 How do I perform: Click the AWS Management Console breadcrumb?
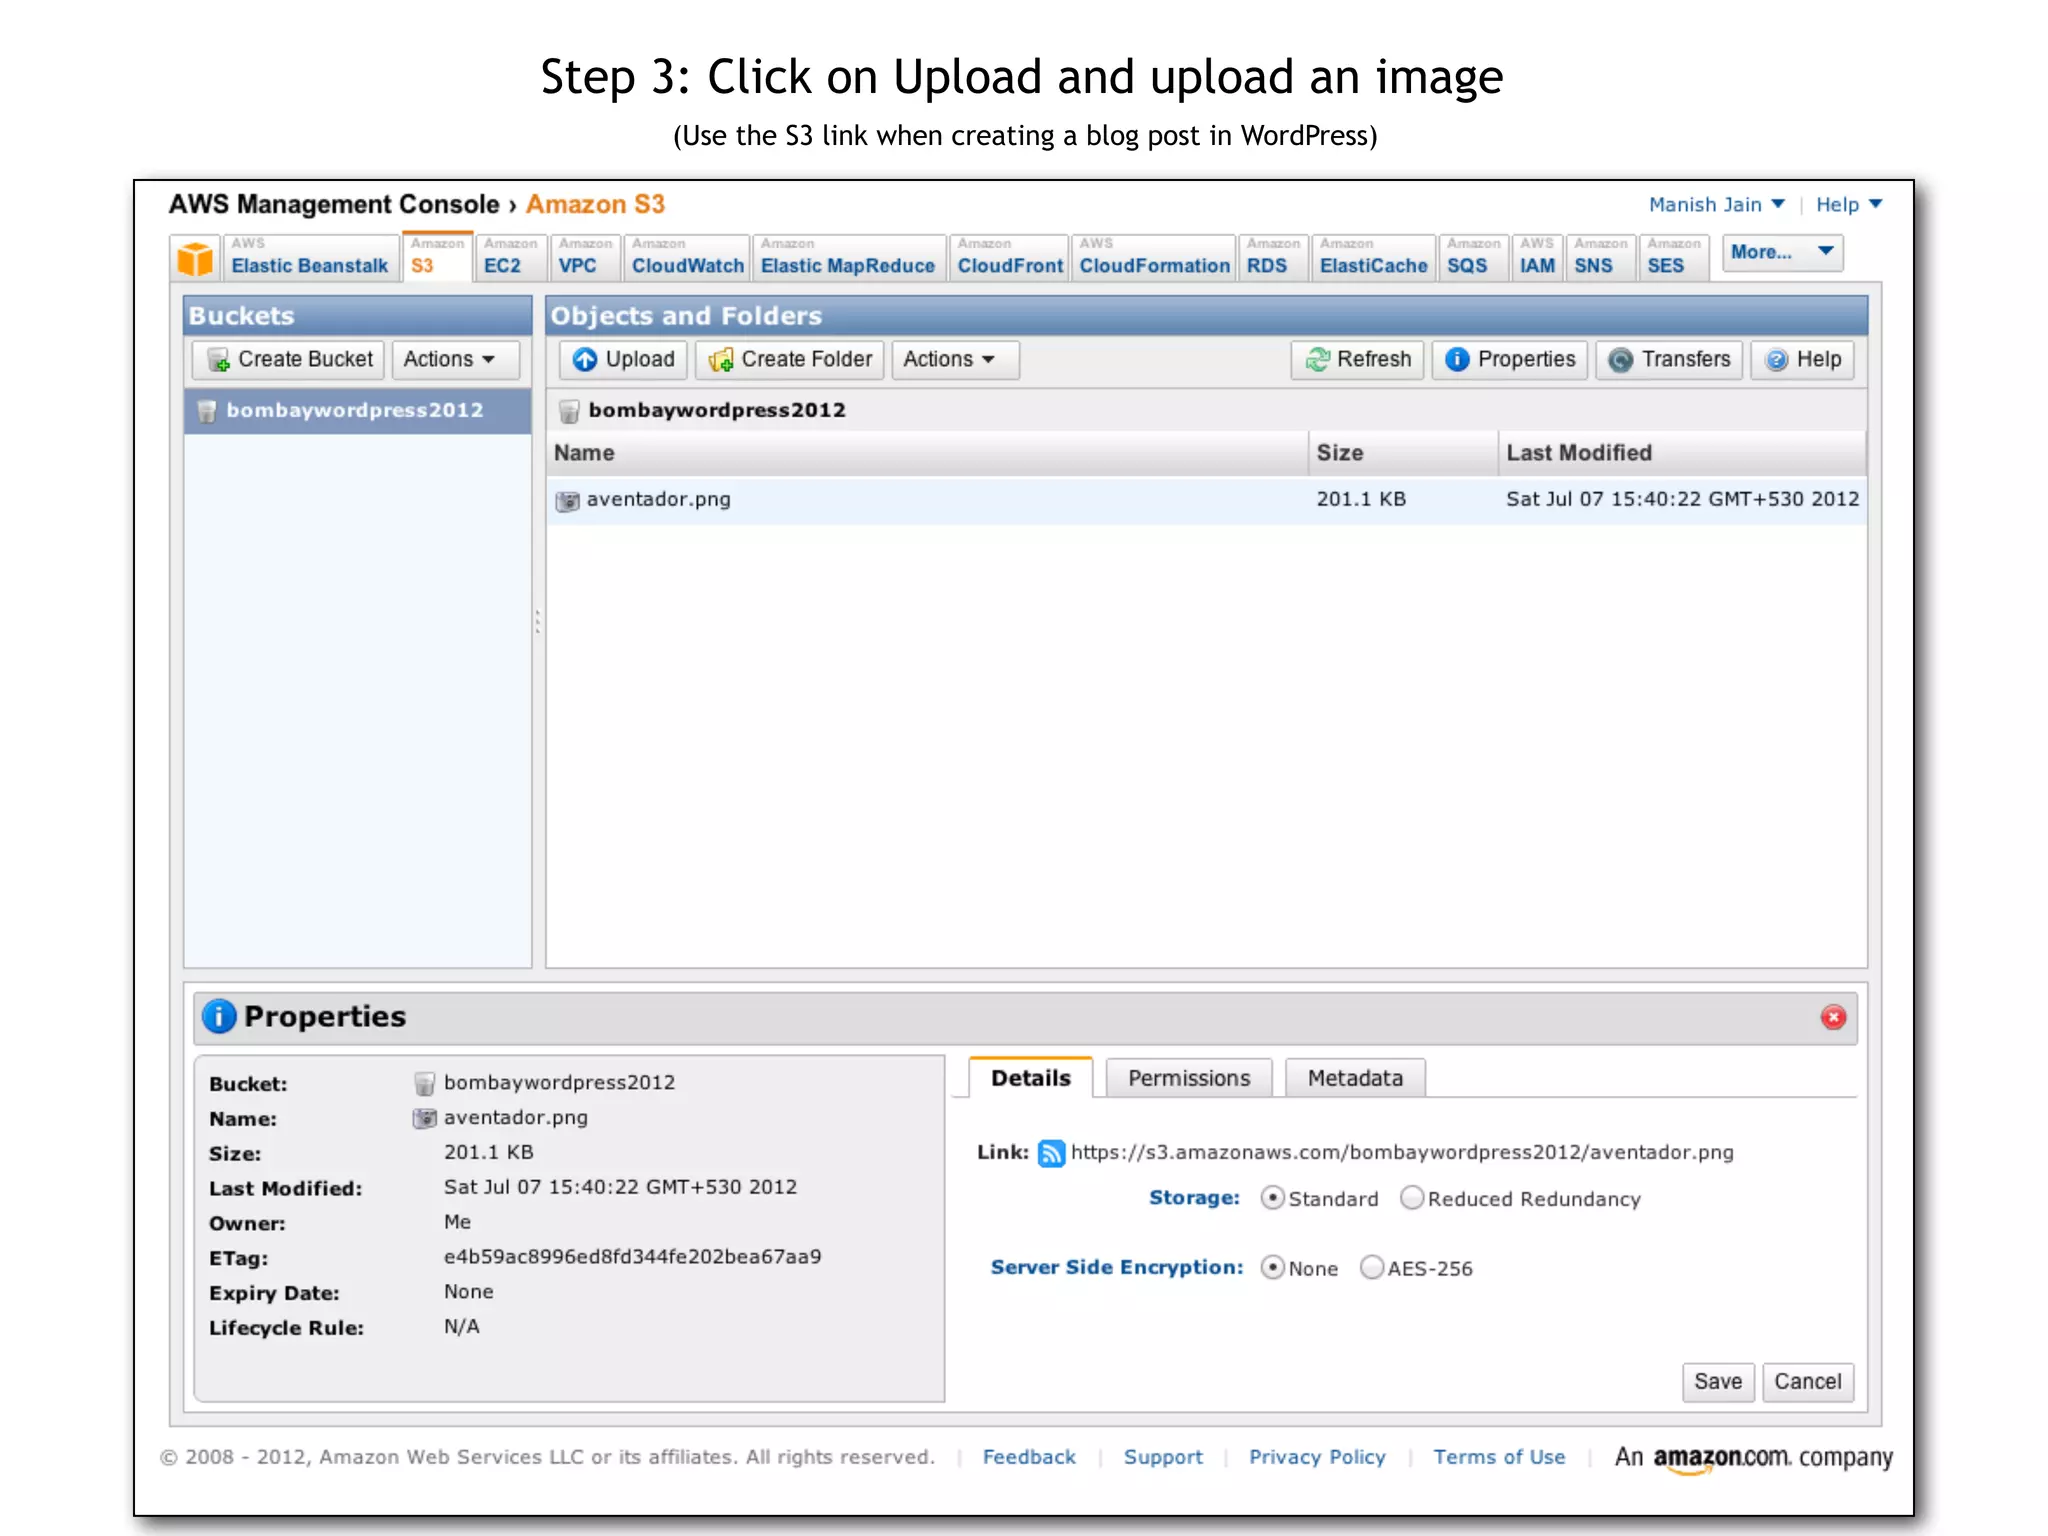click(x=334, y=205)
